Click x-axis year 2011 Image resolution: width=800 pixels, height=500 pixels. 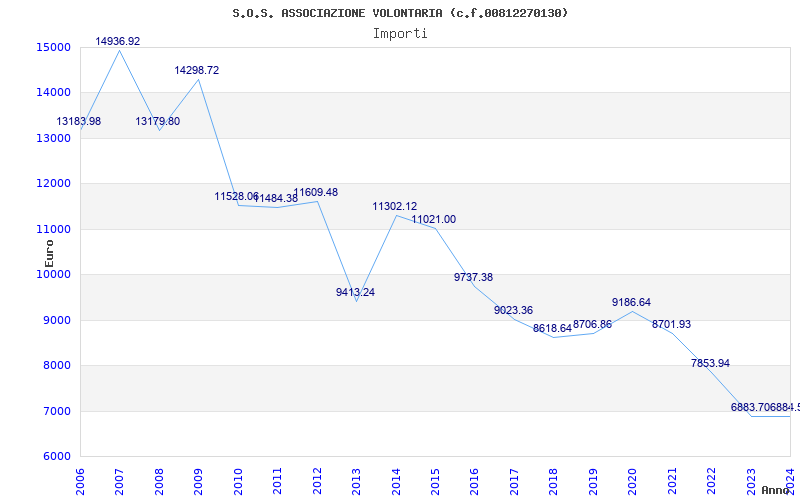278,482
